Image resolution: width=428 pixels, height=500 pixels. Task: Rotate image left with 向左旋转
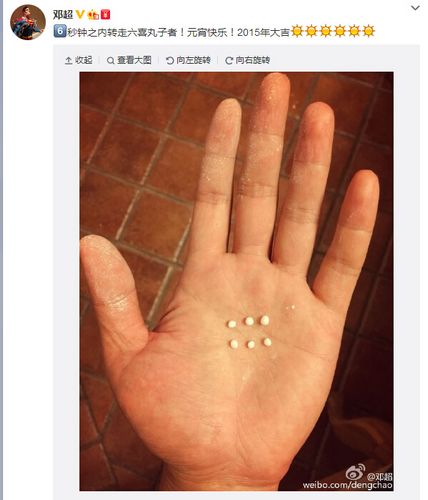[193, 60]
